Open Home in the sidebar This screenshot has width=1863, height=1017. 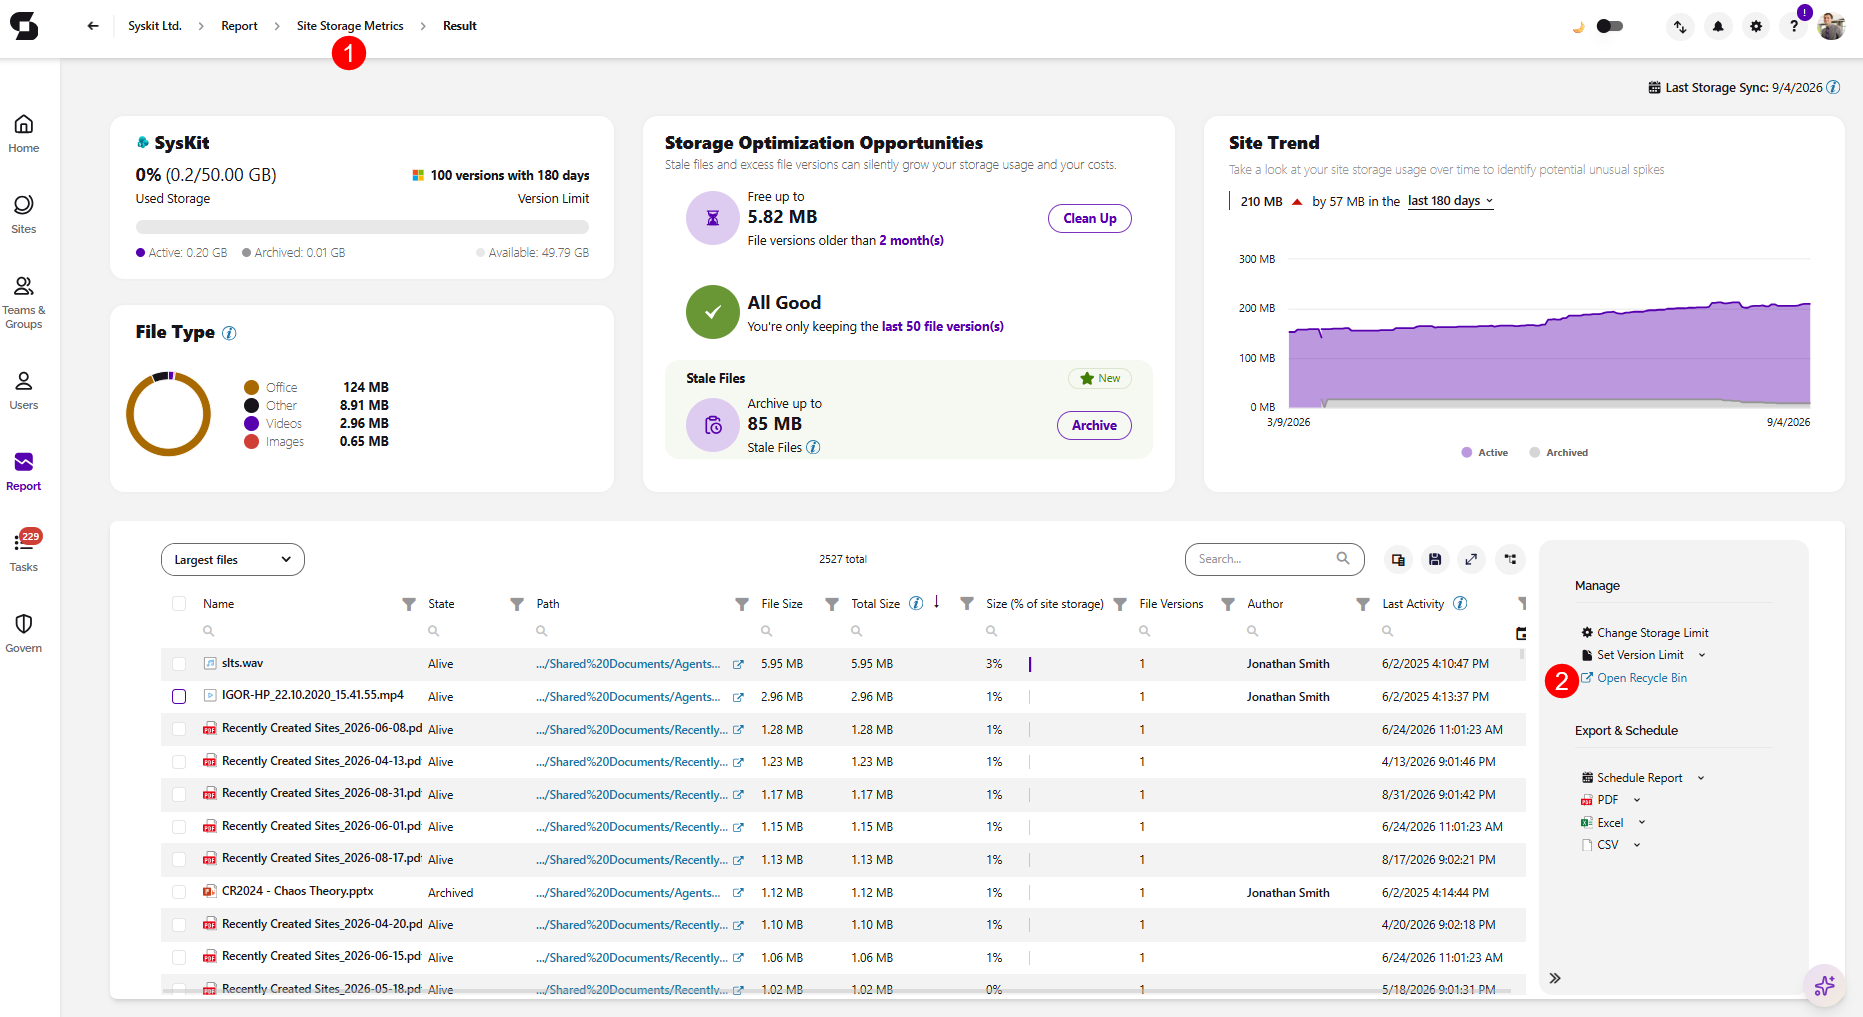tap(24, 134)
